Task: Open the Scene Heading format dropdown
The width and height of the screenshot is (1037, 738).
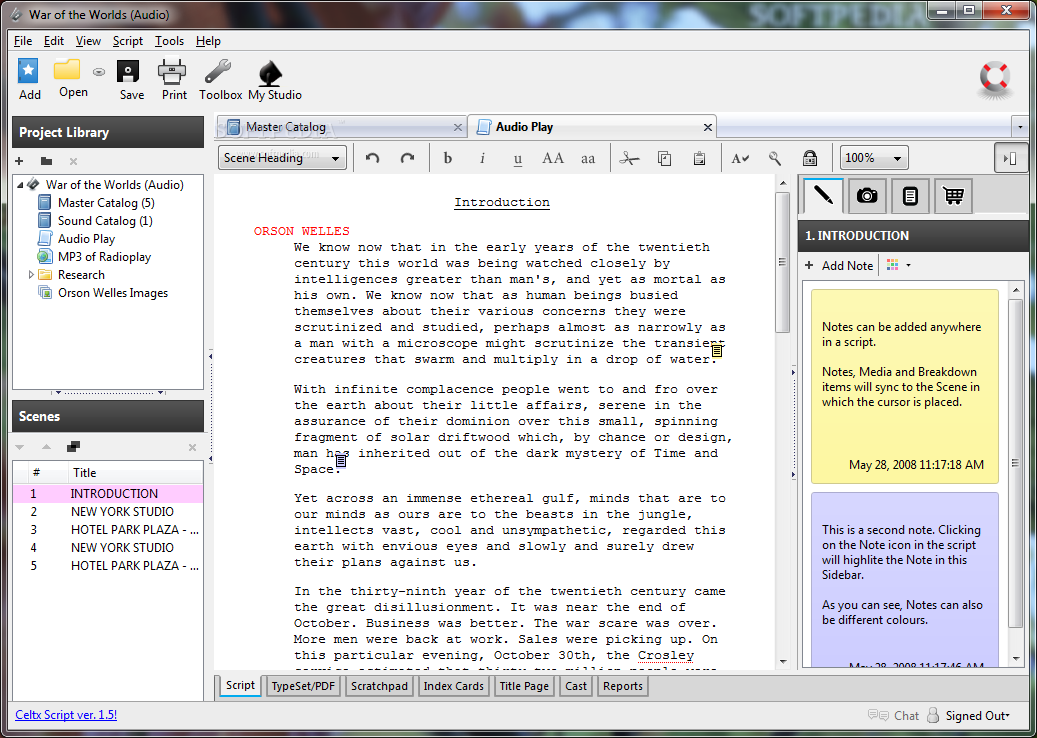Action: point(282,157)
